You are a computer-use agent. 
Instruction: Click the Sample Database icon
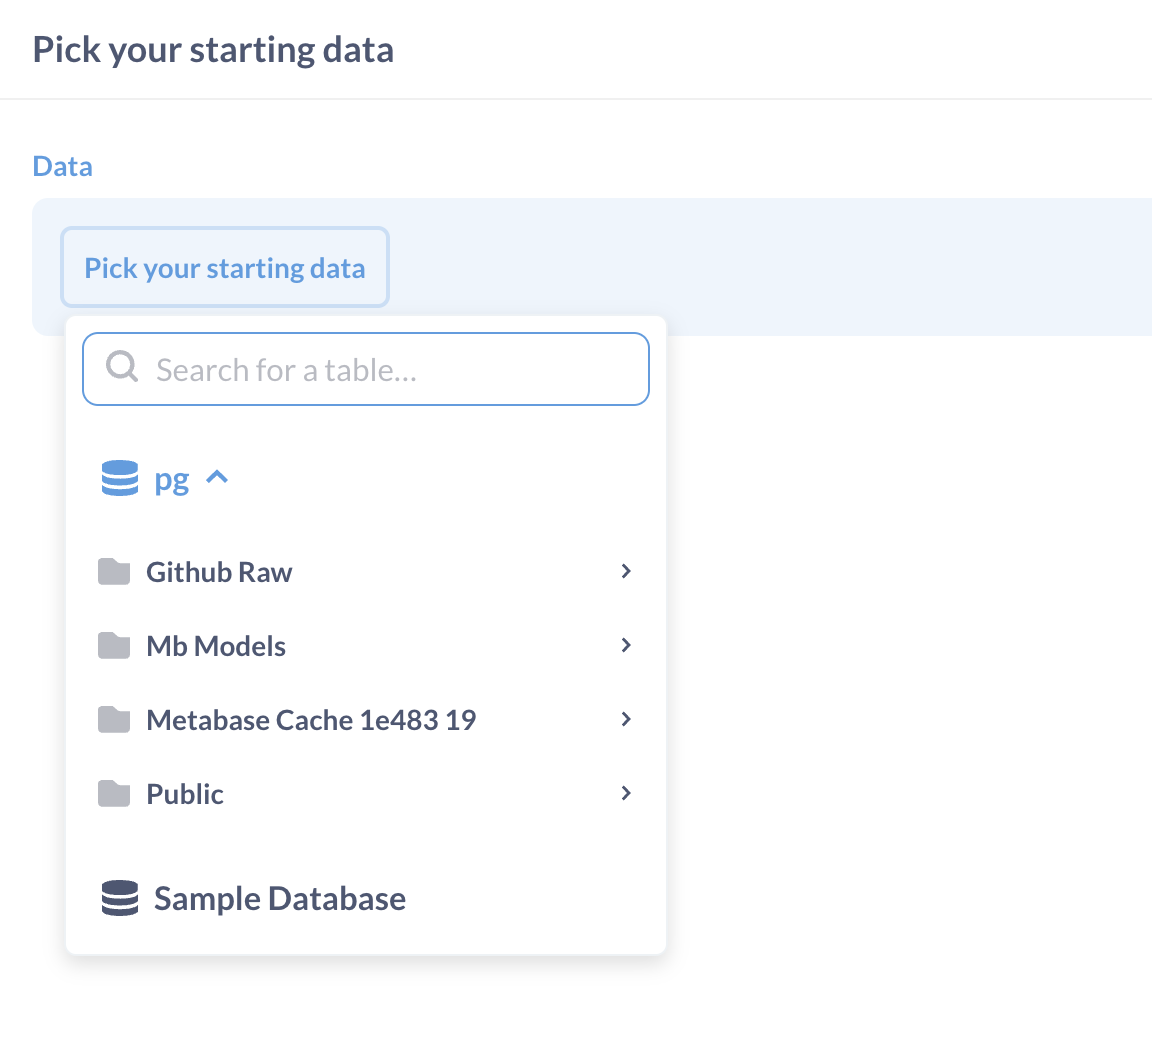pyautogui.click(x=119, y=898)
